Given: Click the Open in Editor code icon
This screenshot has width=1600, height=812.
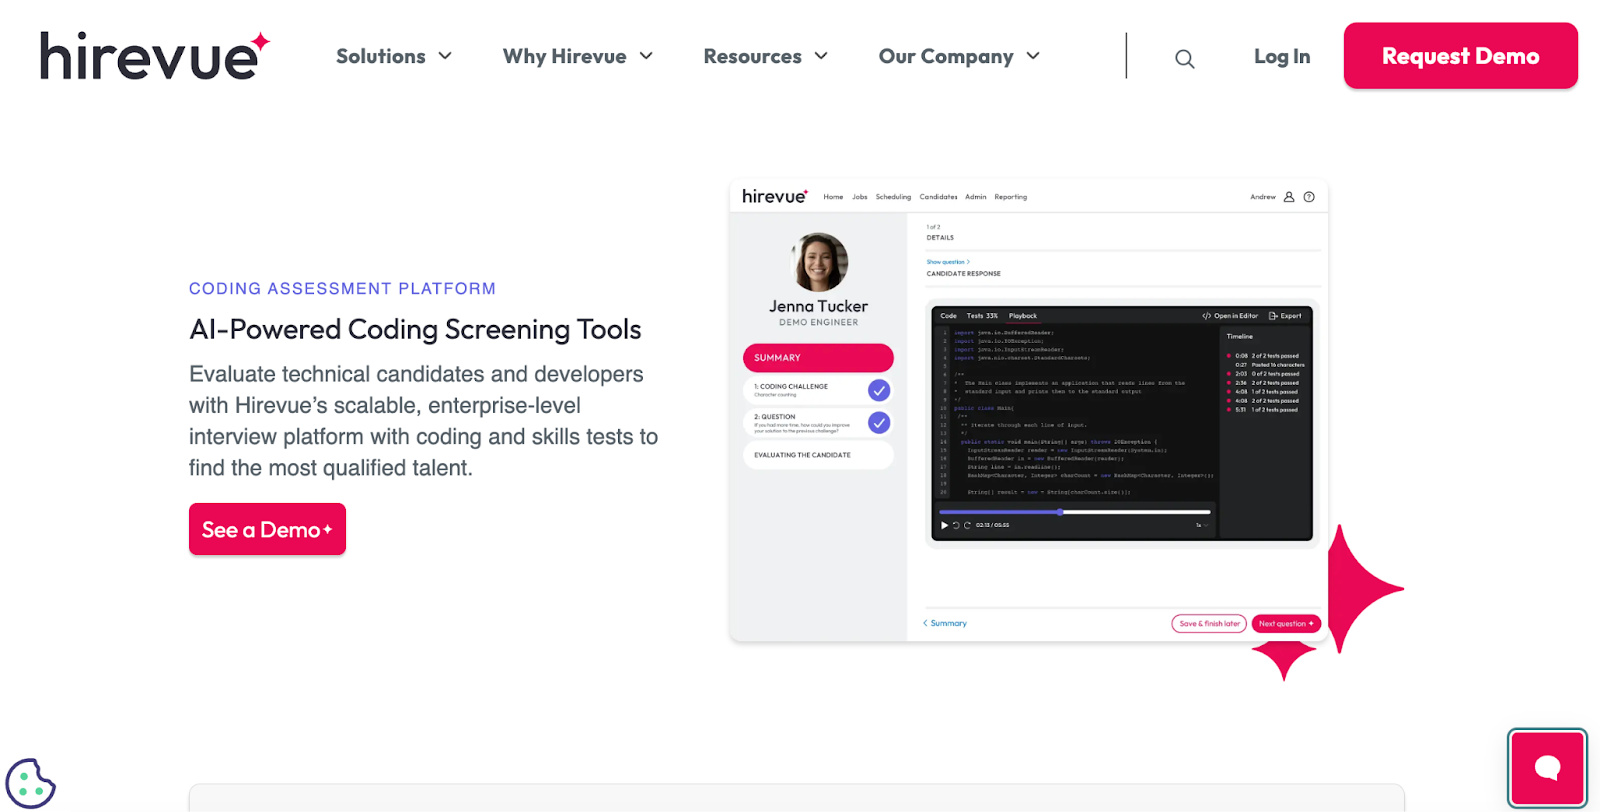Looking at the screenshot, I should [1207, 316].
